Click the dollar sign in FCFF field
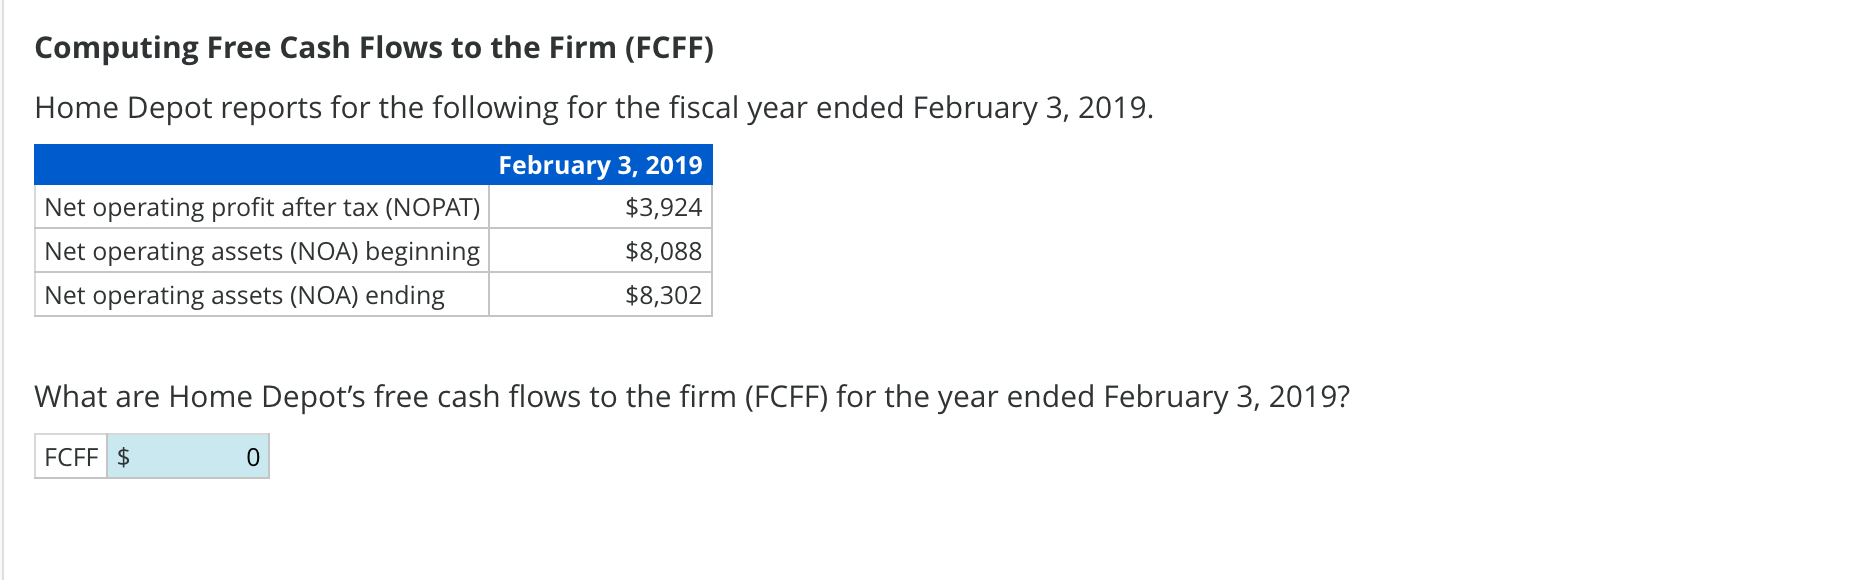 [124, 457]
